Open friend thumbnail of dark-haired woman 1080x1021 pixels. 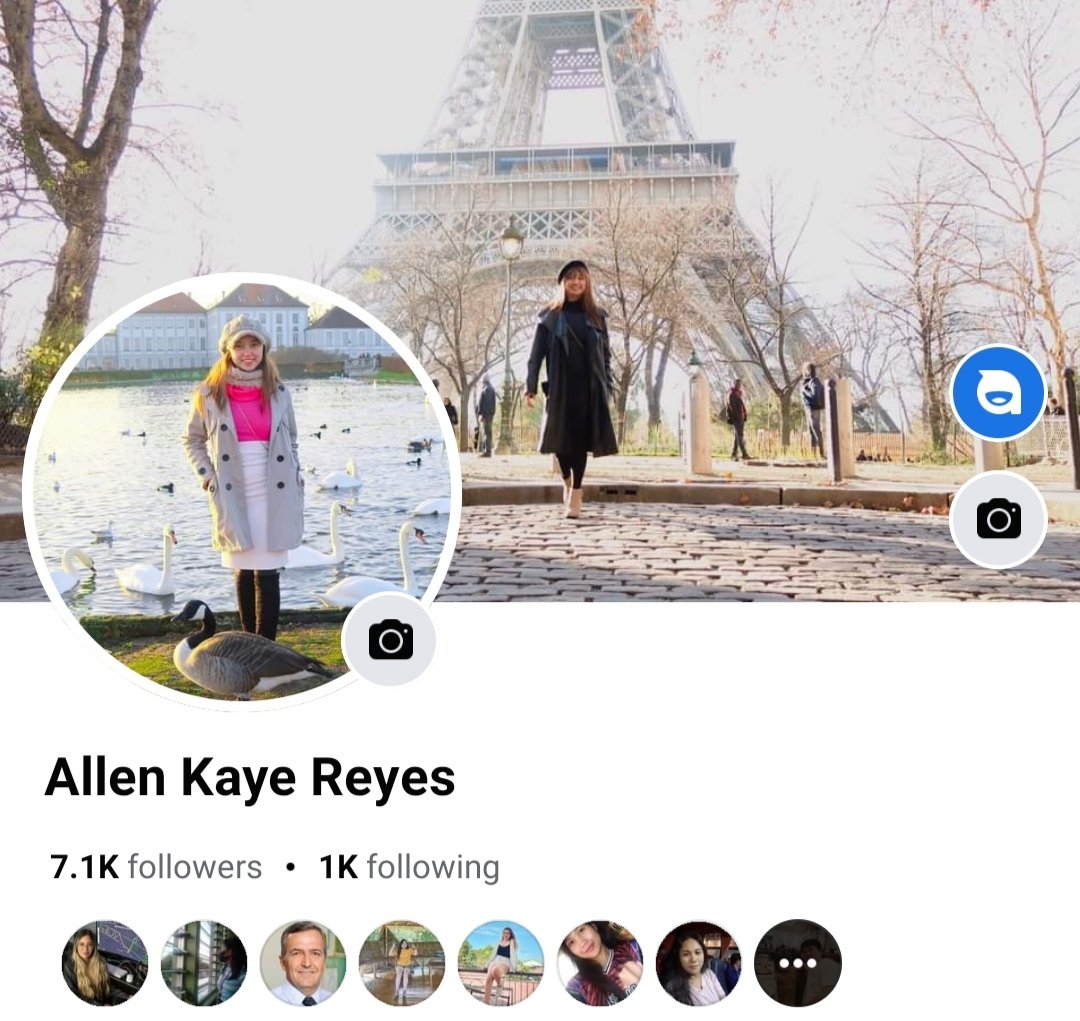click(x=699, y=963)
